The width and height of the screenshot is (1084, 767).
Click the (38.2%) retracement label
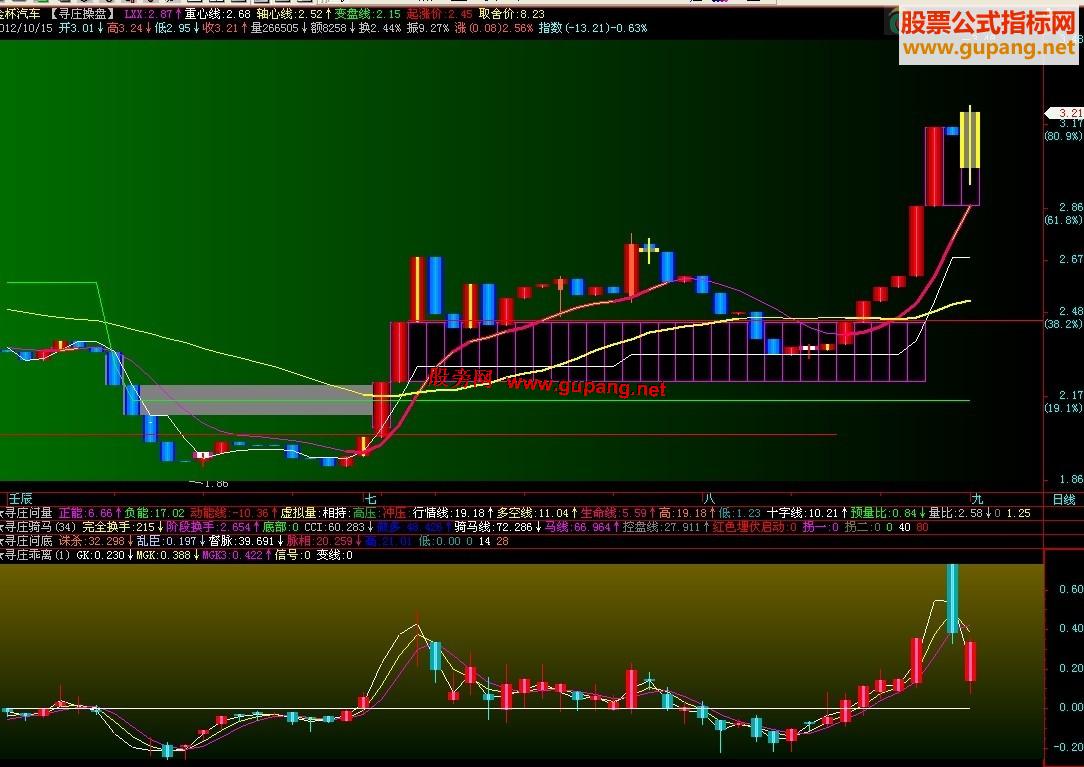(x=1063, y=324)
